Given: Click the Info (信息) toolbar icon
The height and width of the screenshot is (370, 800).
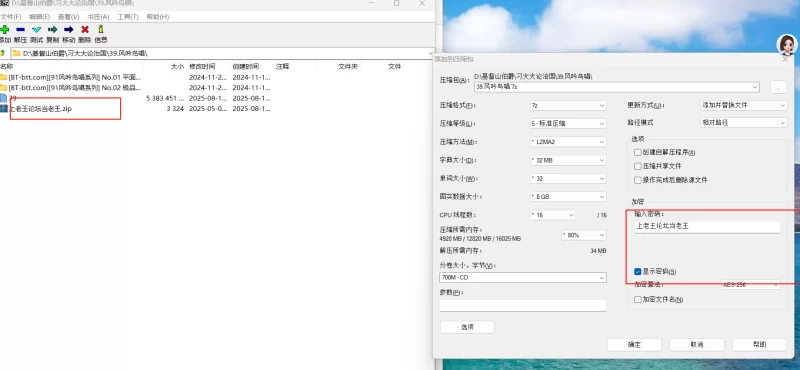Looking at the screenshot, I should [x=101, y=30].
